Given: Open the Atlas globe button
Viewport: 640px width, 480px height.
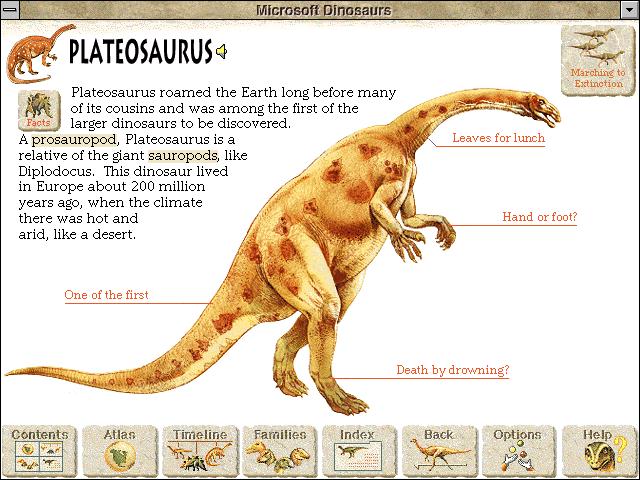Looking at the screenshot, I should click(120, 451).
